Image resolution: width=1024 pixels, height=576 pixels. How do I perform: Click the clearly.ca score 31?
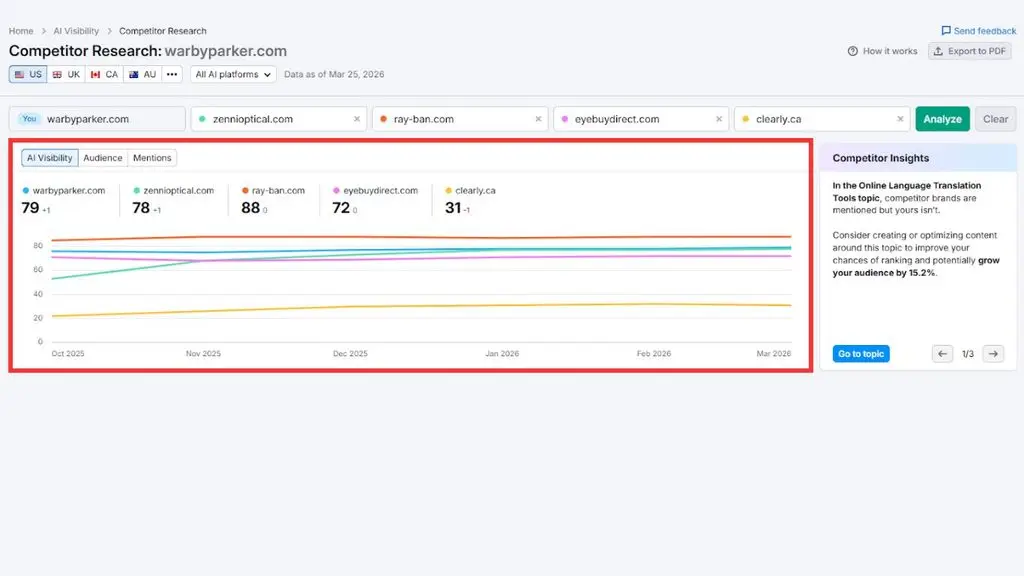453,208
